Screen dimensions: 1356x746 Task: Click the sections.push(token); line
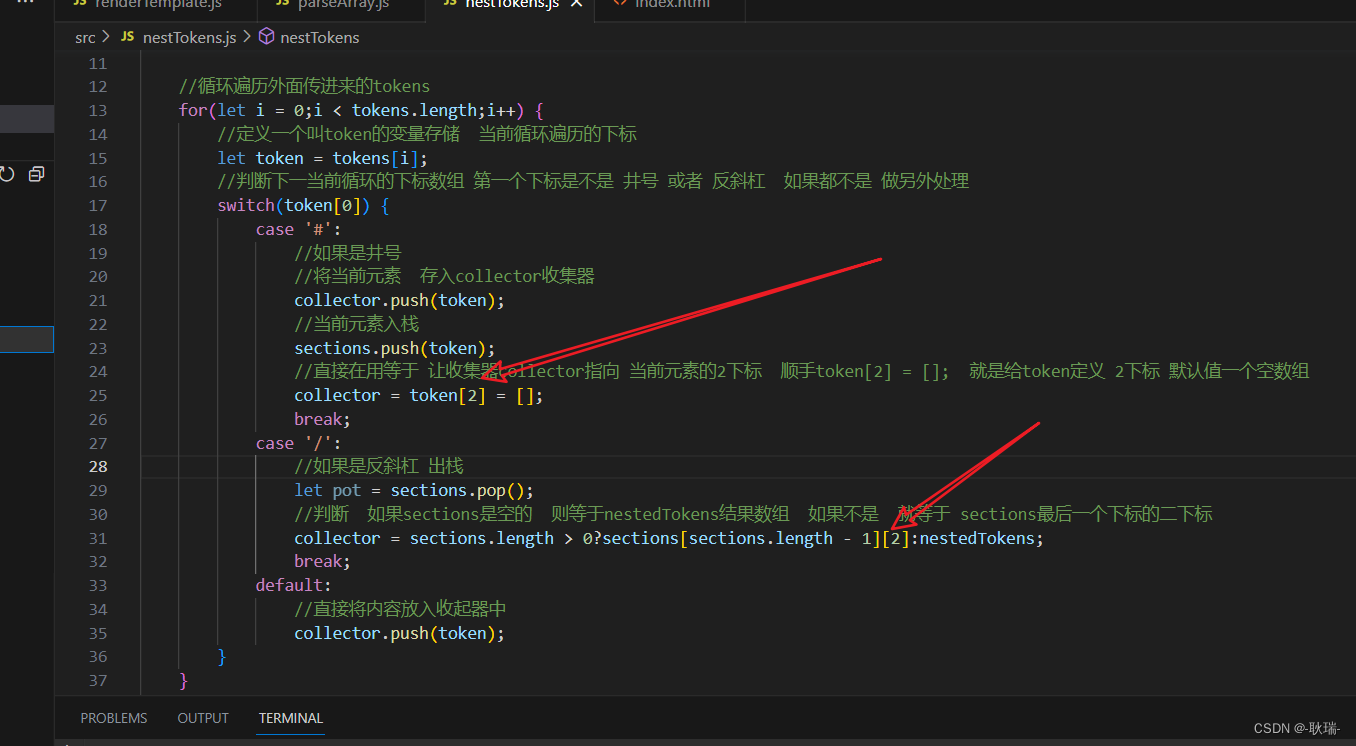395,348
